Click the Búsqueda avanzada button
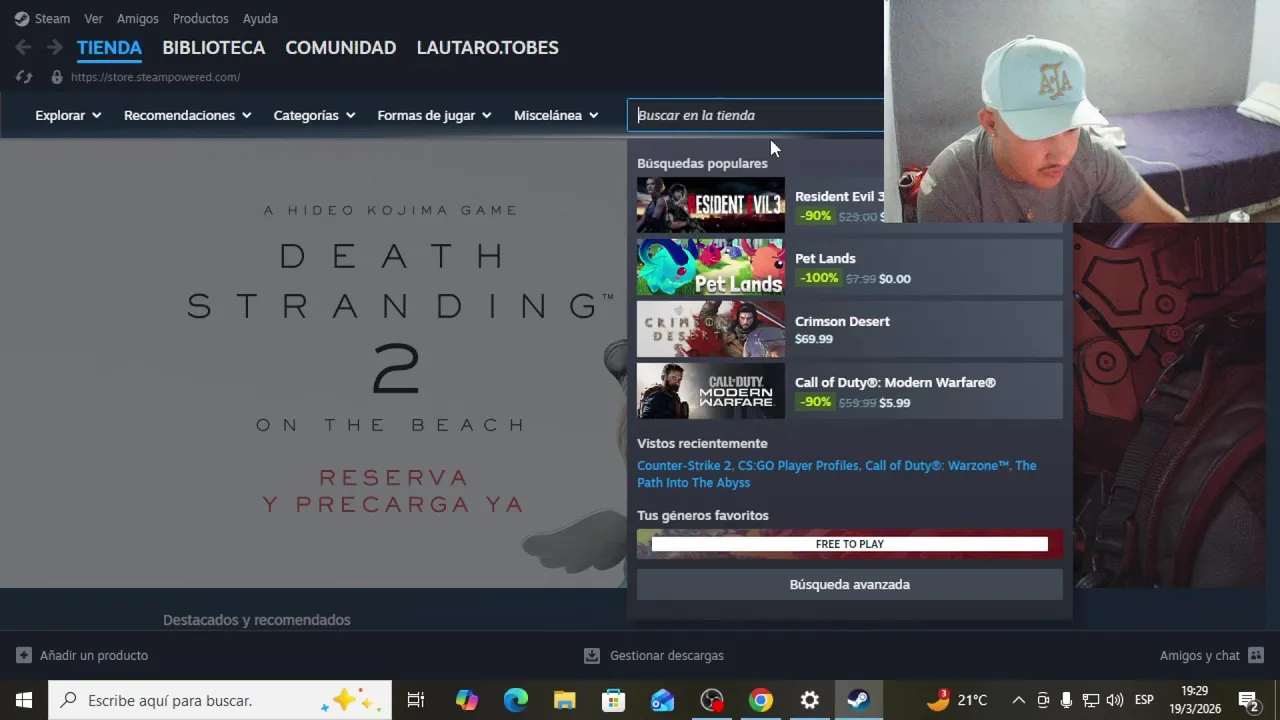1280x720 pixels. (x=849, y=584)
